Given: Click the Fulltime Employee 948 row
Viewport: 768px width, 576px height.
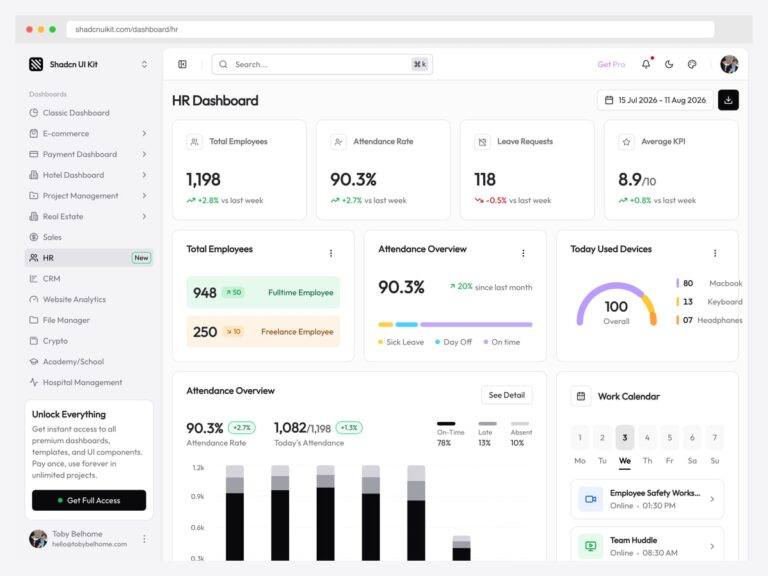Looking at the screenshot, I should pos(263,292).
